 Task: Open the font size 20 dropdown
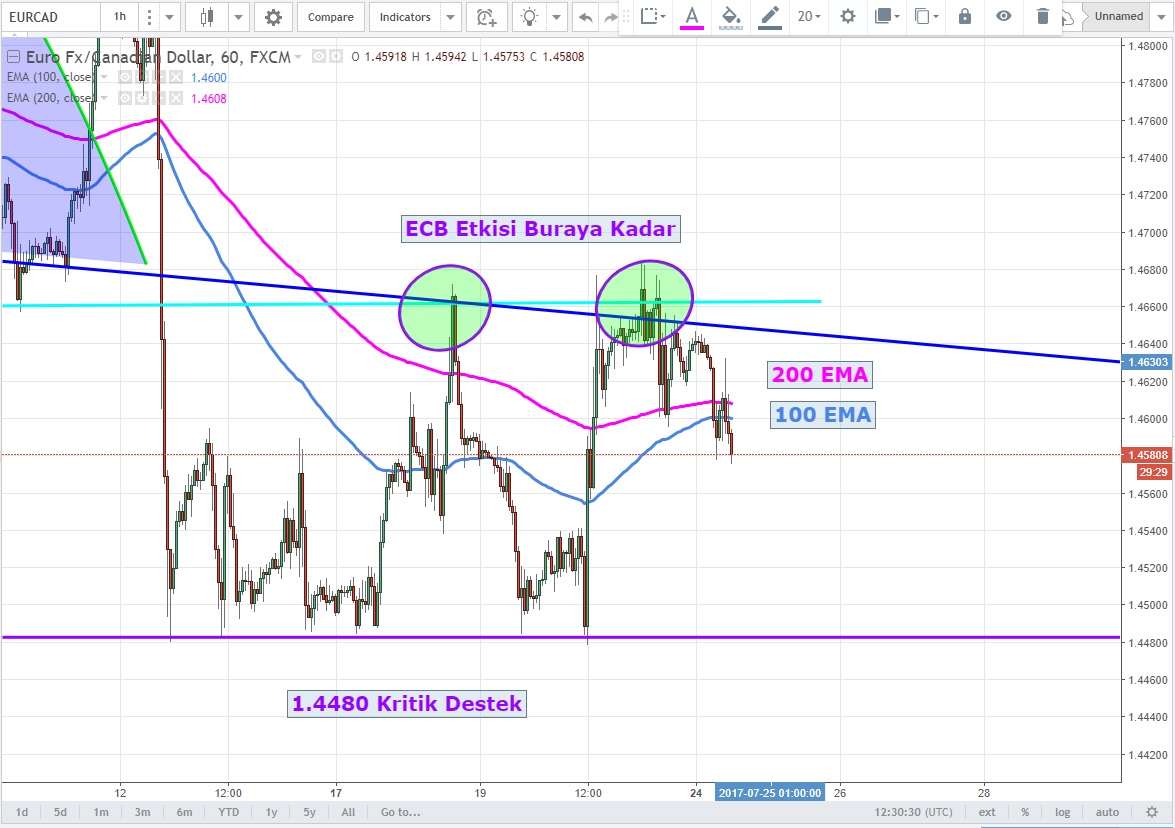pos(809,16)
